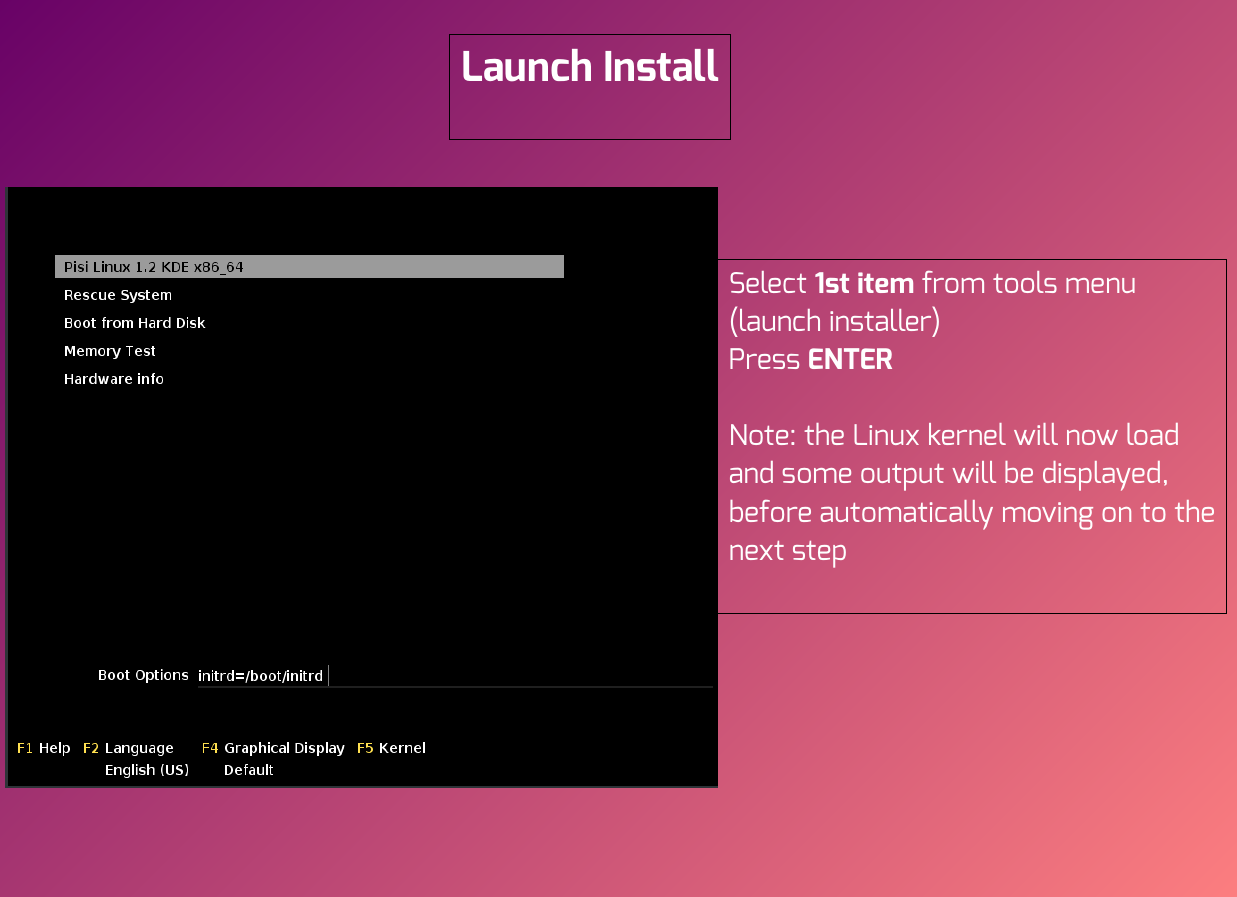Image resolution: width=1237 pixels, height=897 pixels.
Task: Open F5 Kernel options
Action: coord(391,748)
